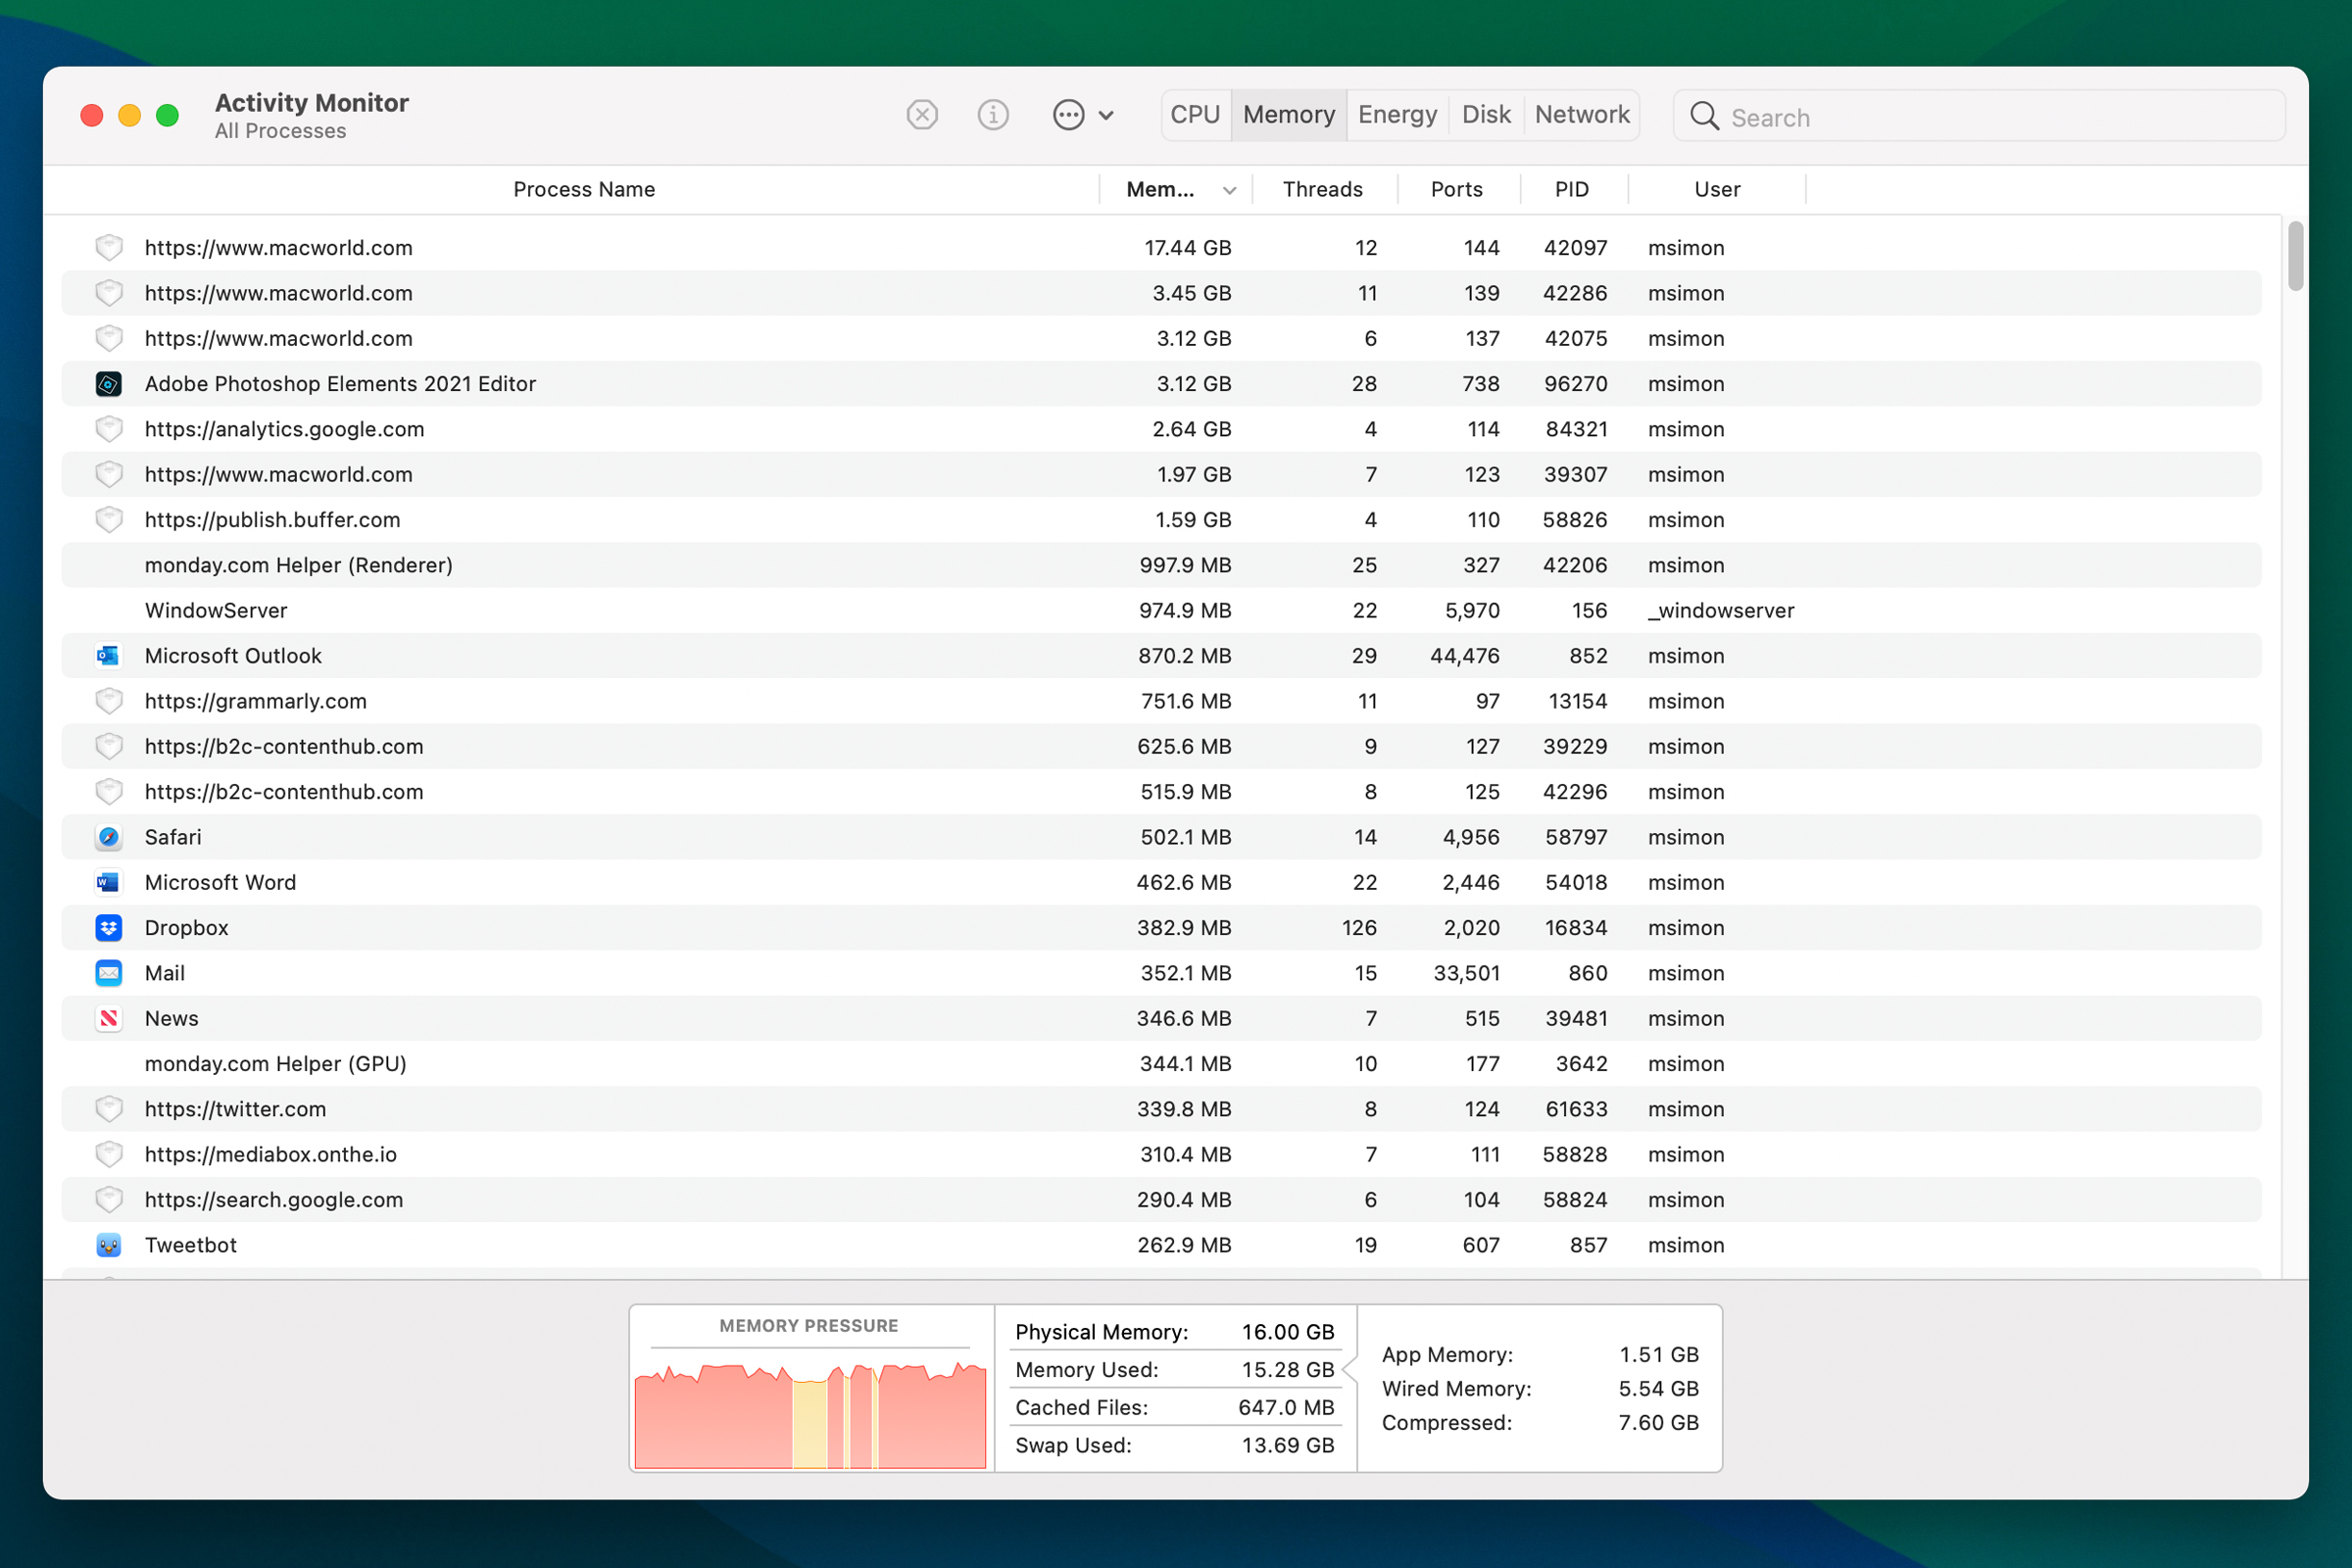Click the Microsoft Word process row
This screenshot has width=2352, height=1568.
click(1176, 882)
